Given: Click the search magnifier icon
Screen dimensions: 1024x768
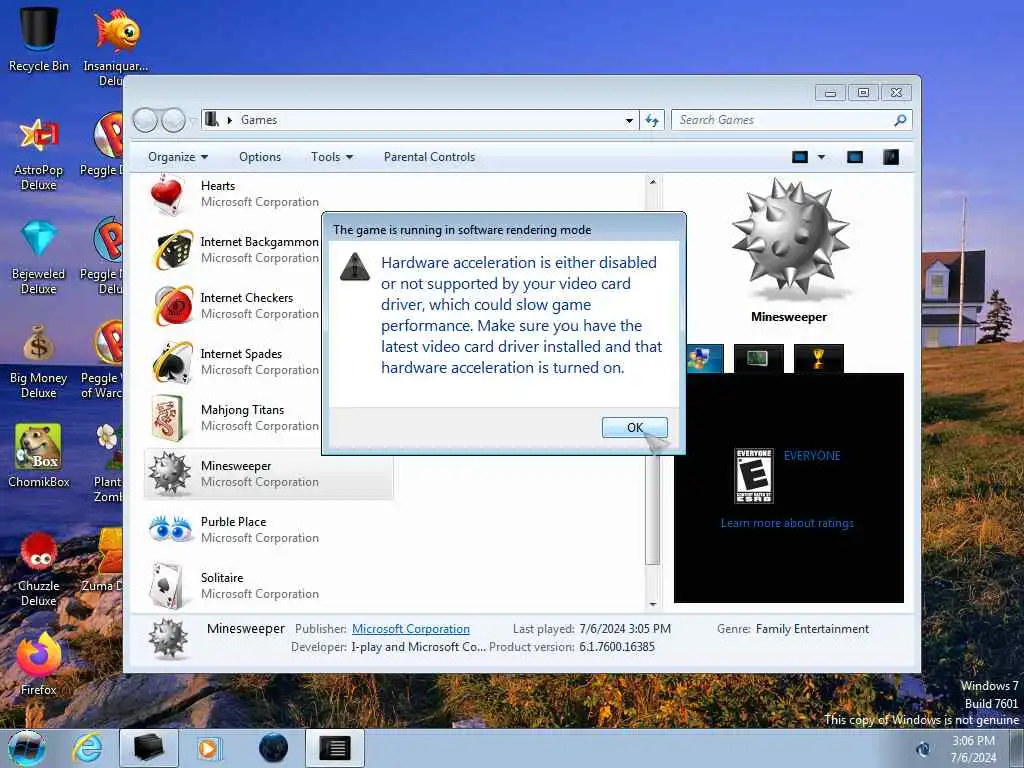Looking at the screenshot, I should (901, 120).
